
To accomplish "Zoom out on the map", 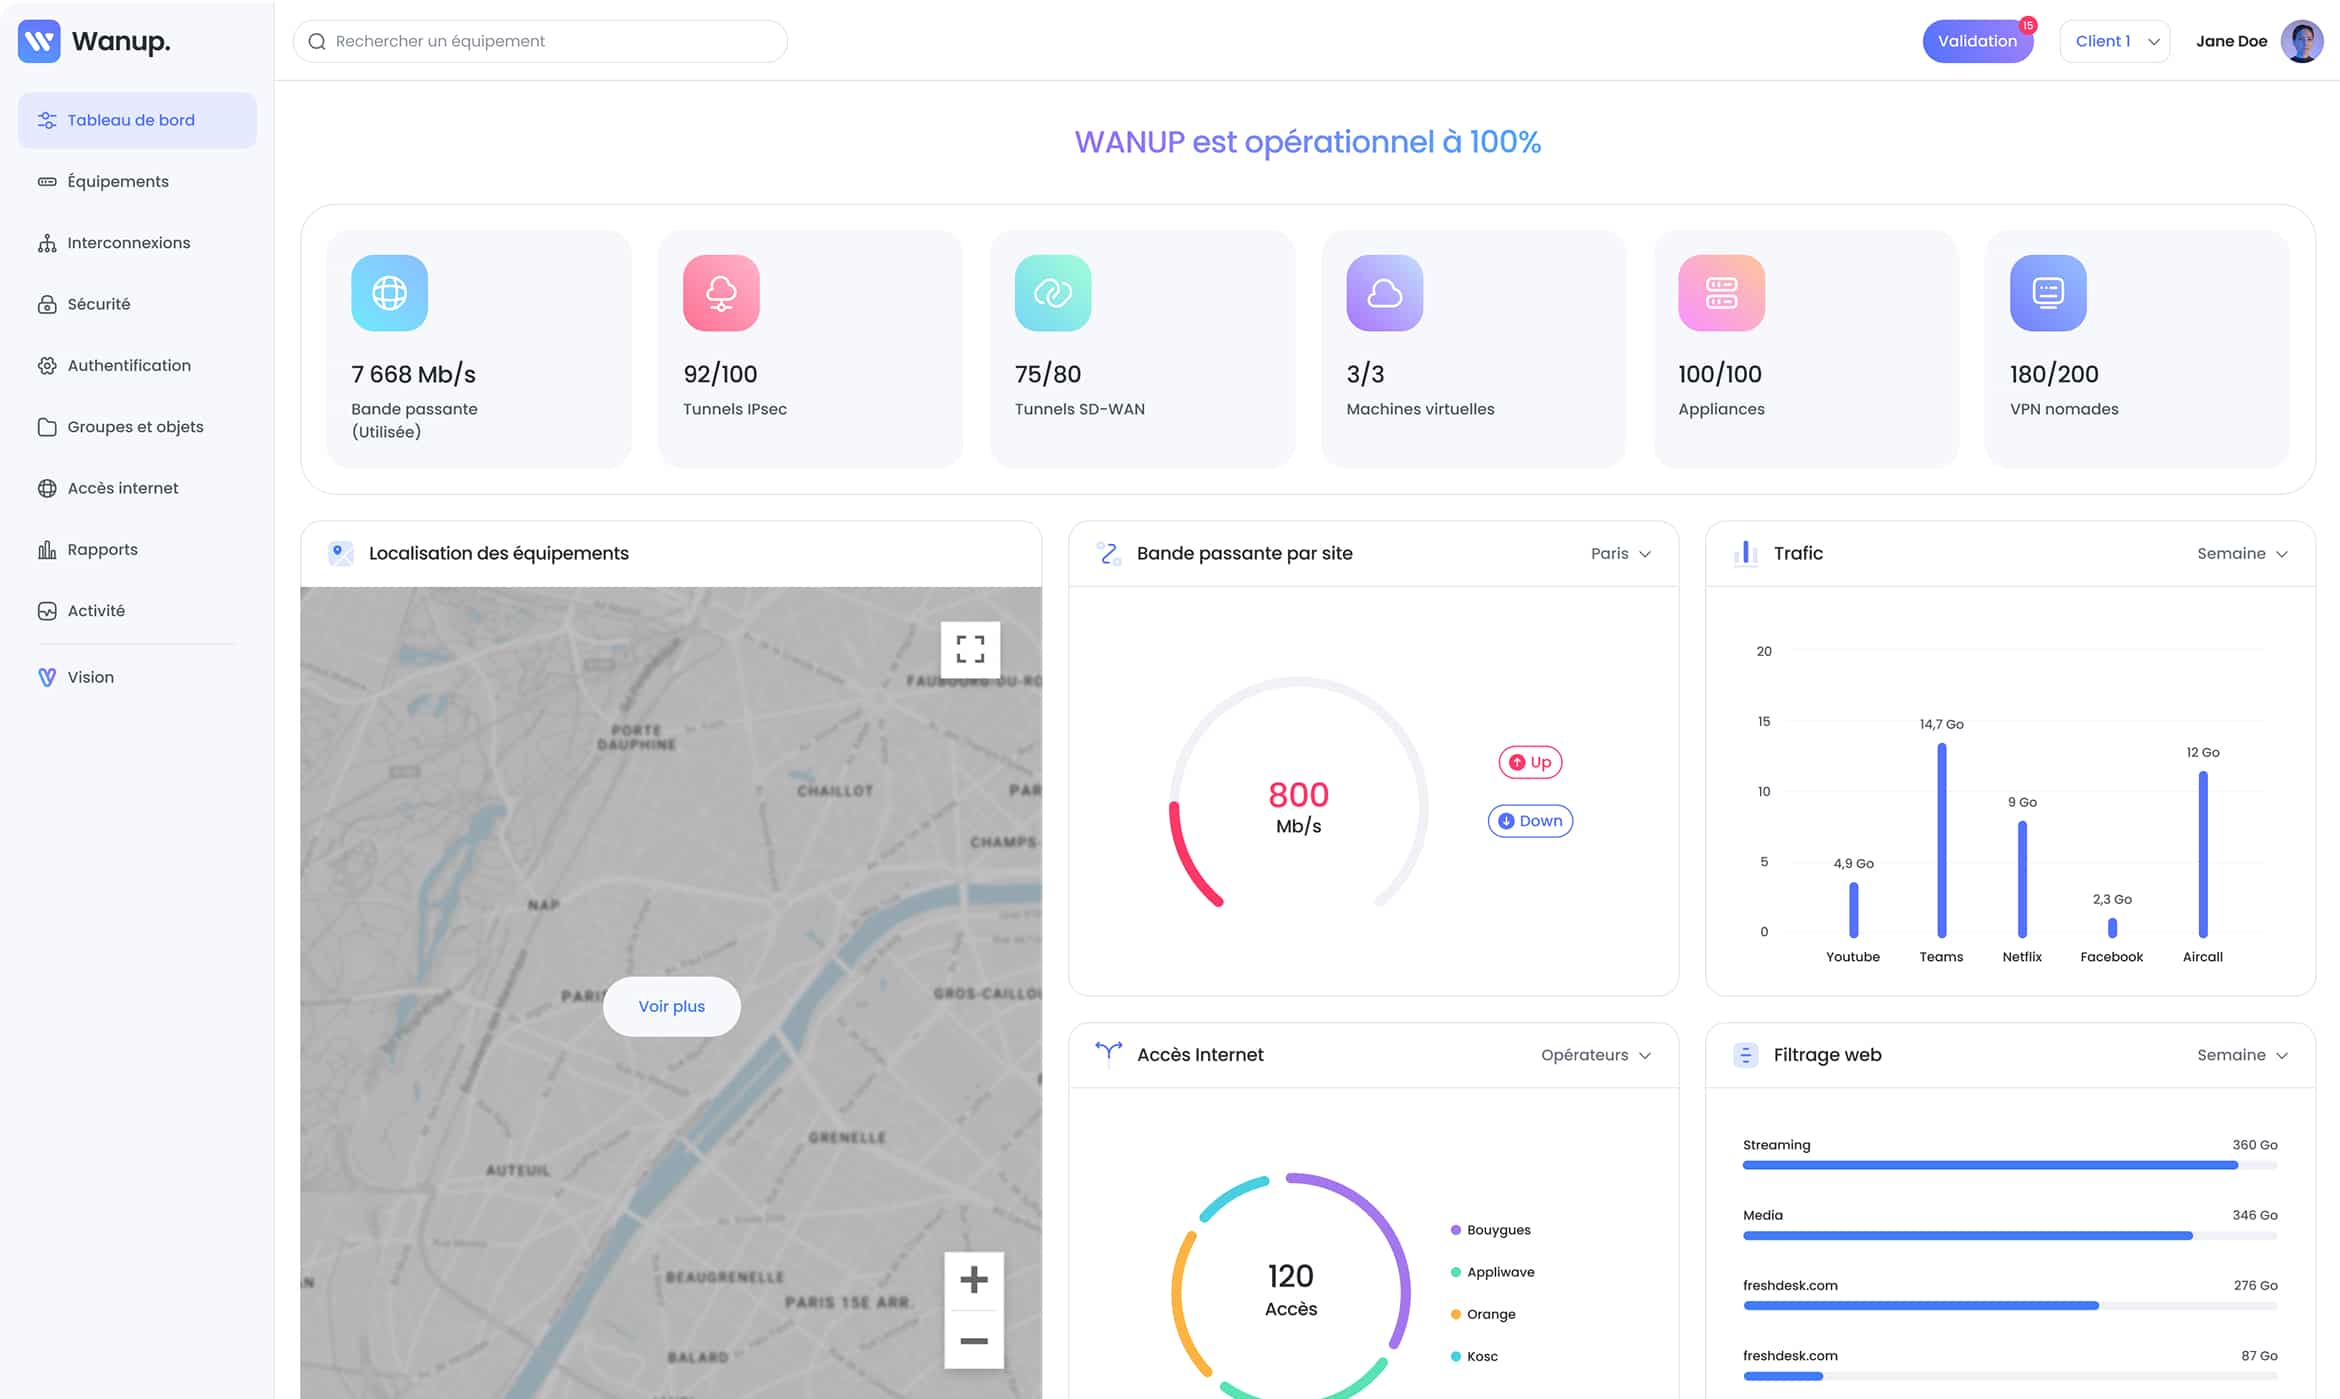I will pos(974,1341).
